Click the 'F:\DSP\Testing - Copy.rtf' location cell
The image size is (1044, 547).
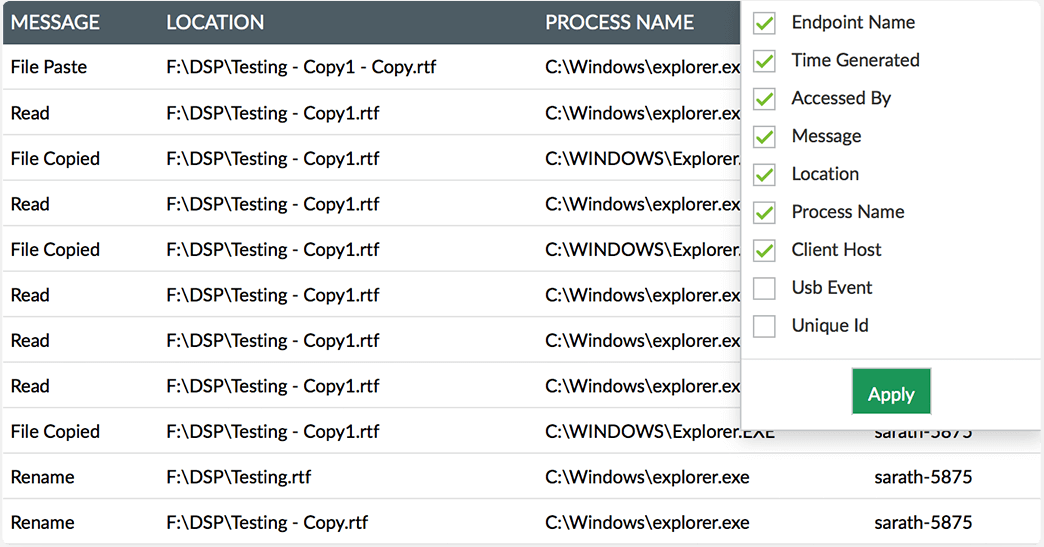click(x=267, y=522)
